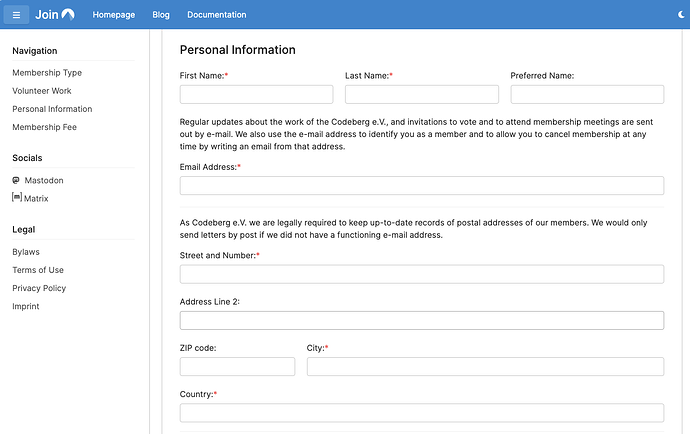Open the Documentation menu item
690x434 pixels.
point(216,15)
